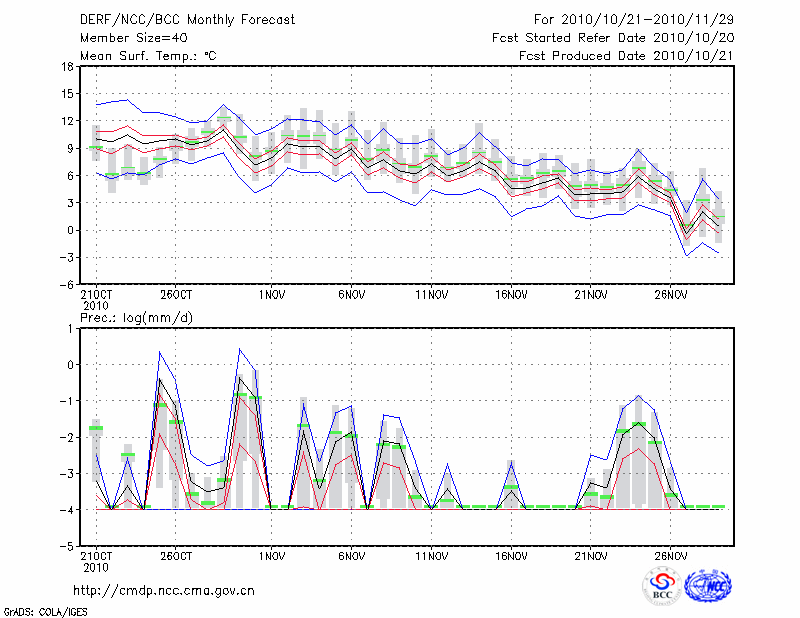The width and height of the screenshot is (800, 618).
Task: Click the 18 value on temperature y-axis
Action: pos(67,67)
